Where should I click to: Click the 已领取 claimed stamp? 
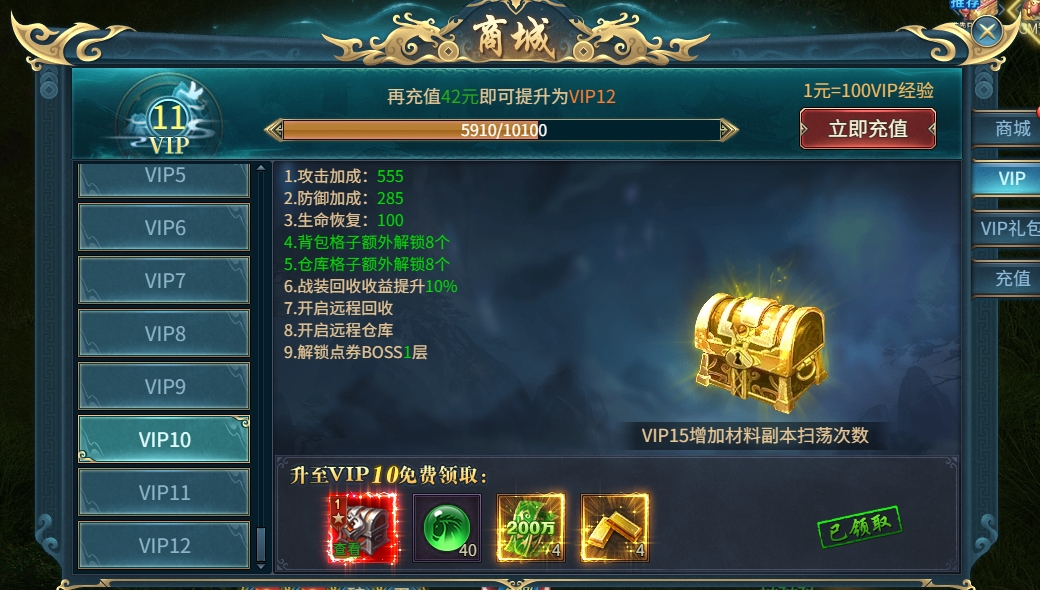pos(859,526)
